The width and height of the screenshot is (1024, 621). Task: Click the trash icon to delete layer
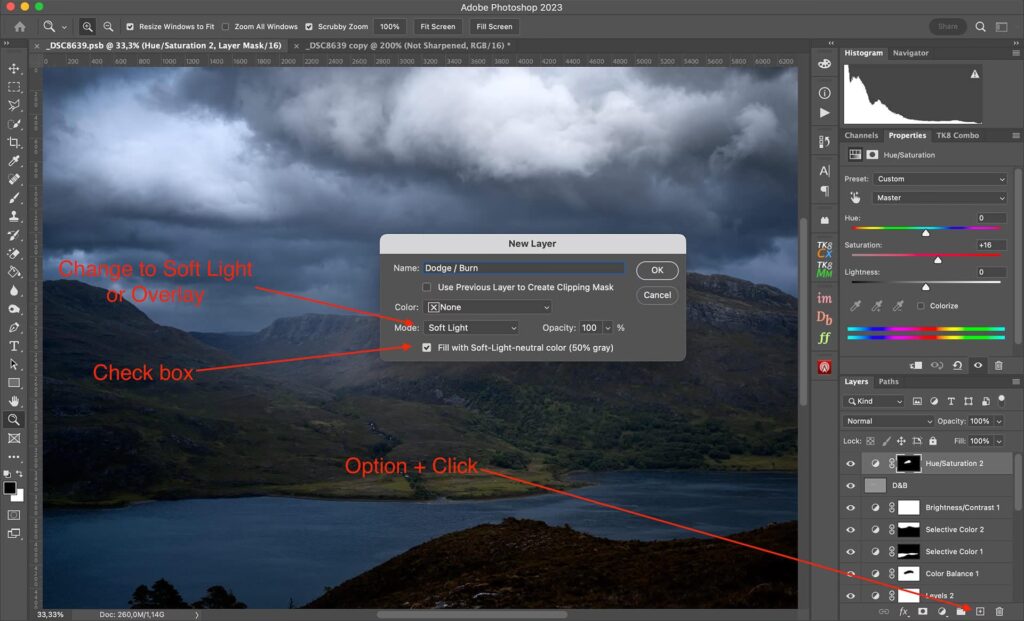click(998, 610)
